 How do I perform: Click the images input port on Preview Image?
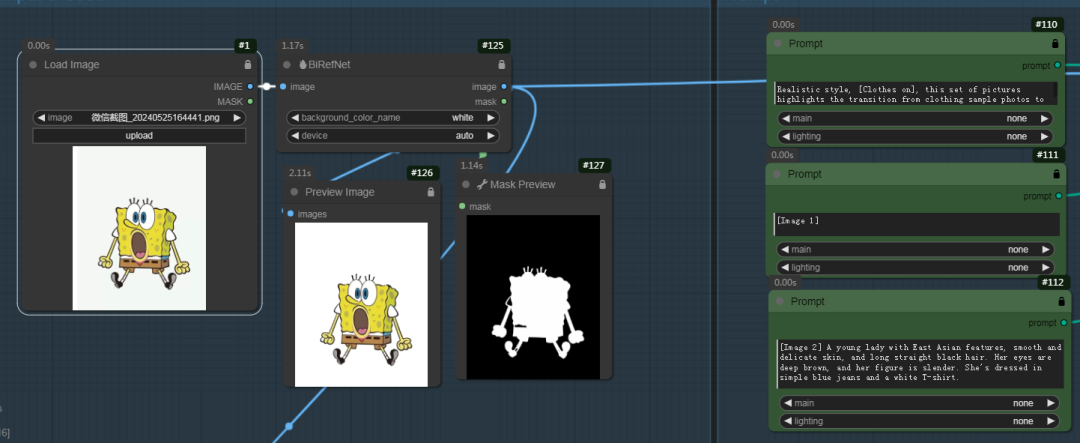pyautogui.click(x=291, y=214)
